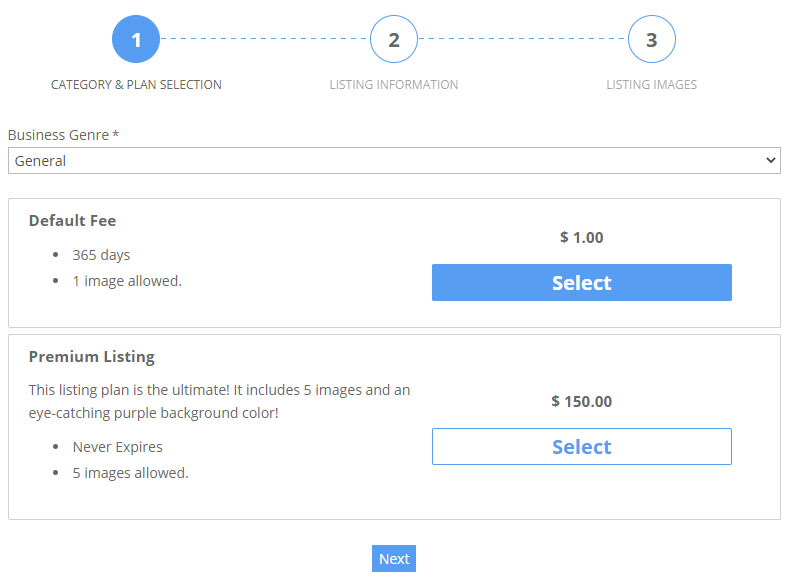Click the Category & Plan Selection label

pos(136,85)
